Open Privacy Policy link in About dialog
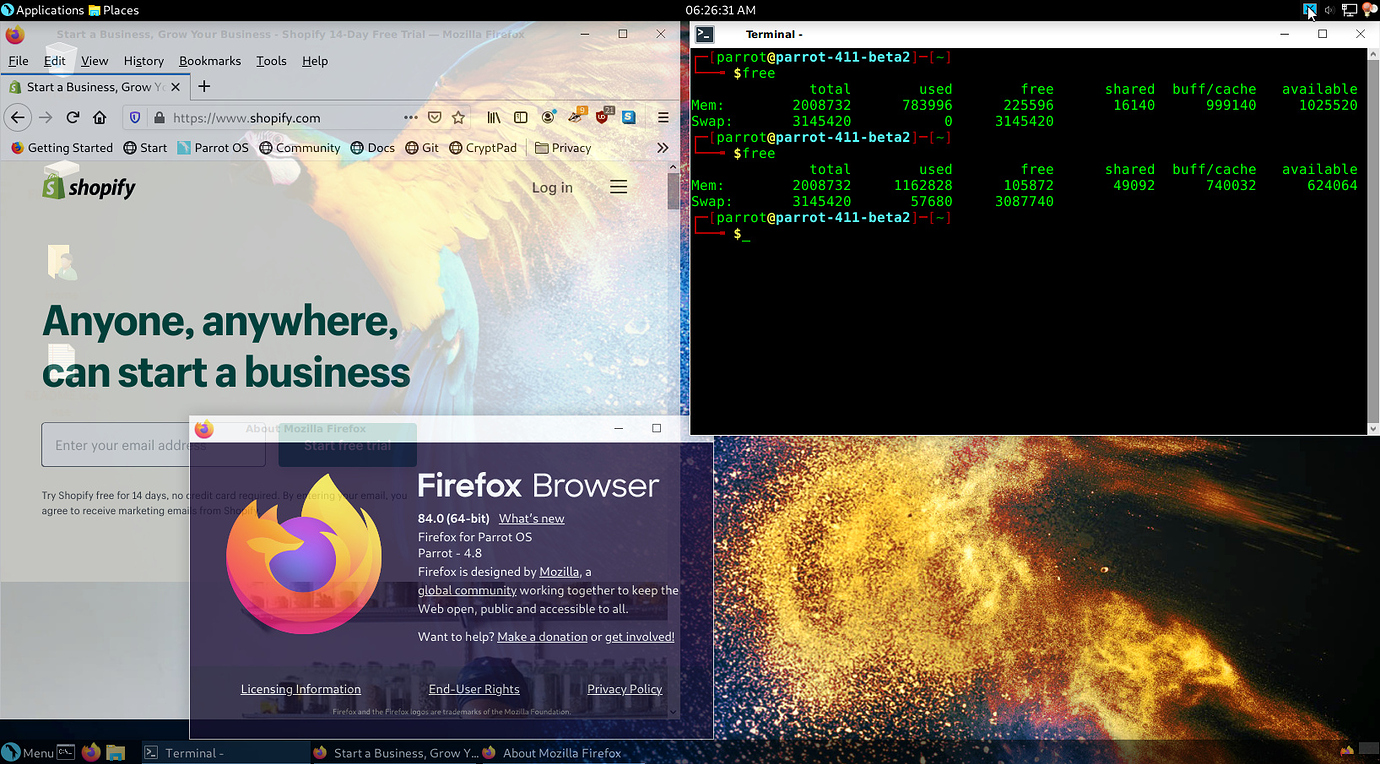Viewport: 1380px width, 764px height. click(x=625, y=689)
